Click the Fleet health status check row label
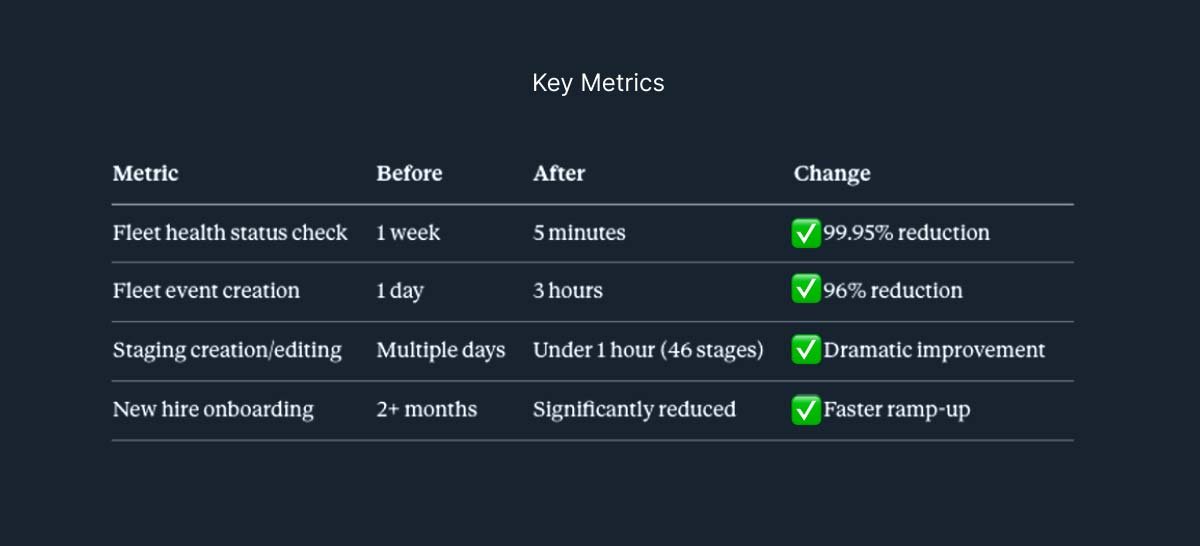Screen dimensions: 1200x546 click(x=230, y=233)
